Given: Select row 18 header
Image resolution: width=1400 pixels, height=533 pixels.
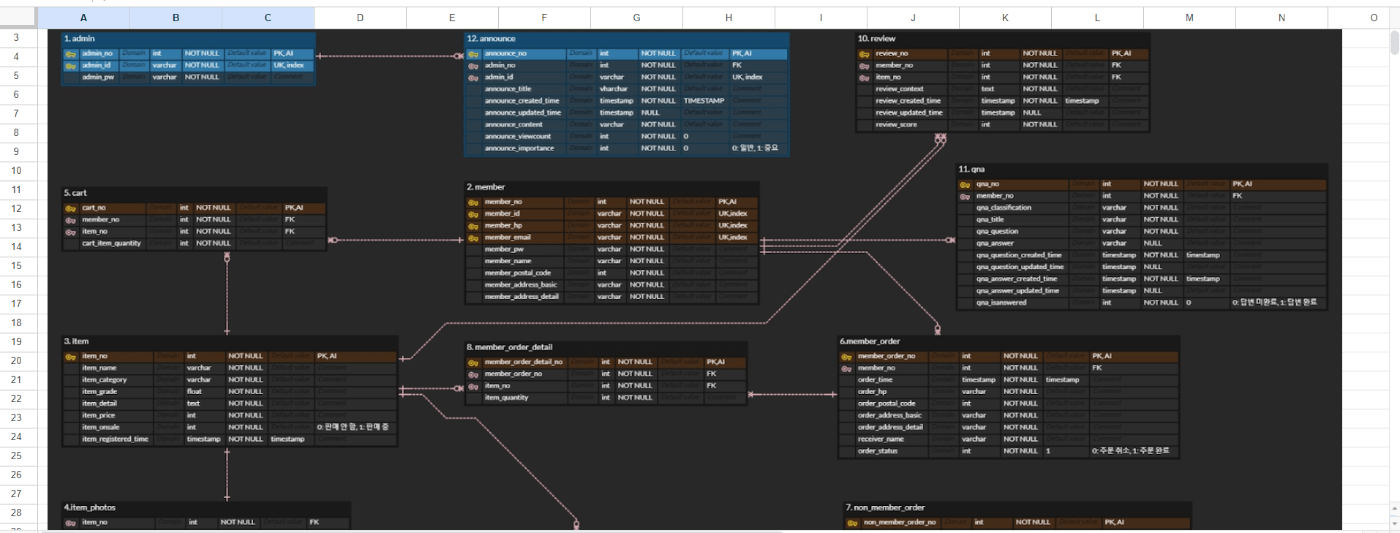Looking at the screenshot, I should pos(18,323).
